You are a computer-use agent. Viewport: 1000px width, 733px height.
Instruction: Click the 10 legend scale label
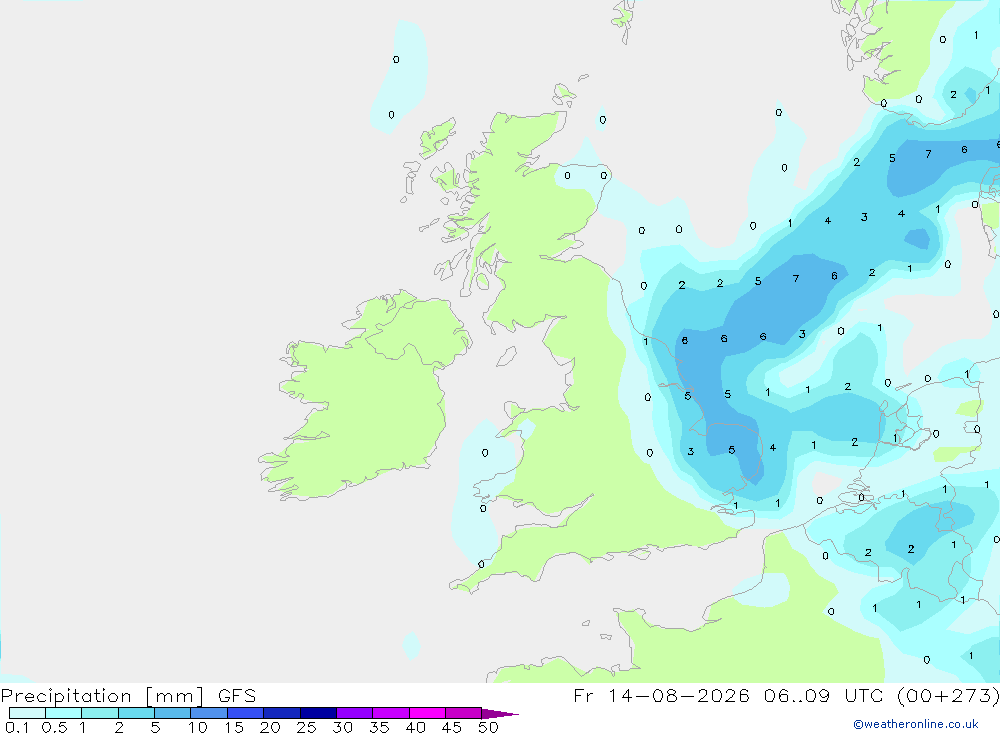tap(197, 727)
